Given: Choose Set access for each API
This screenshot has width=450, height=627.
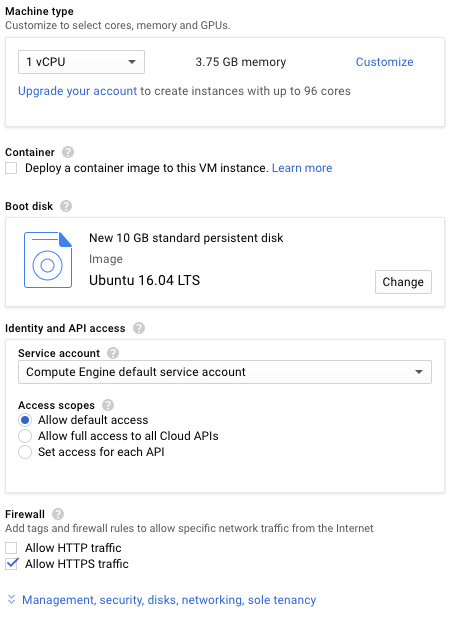Looking at the screenshot, I should pyautogui.click(x=25, y=452).
